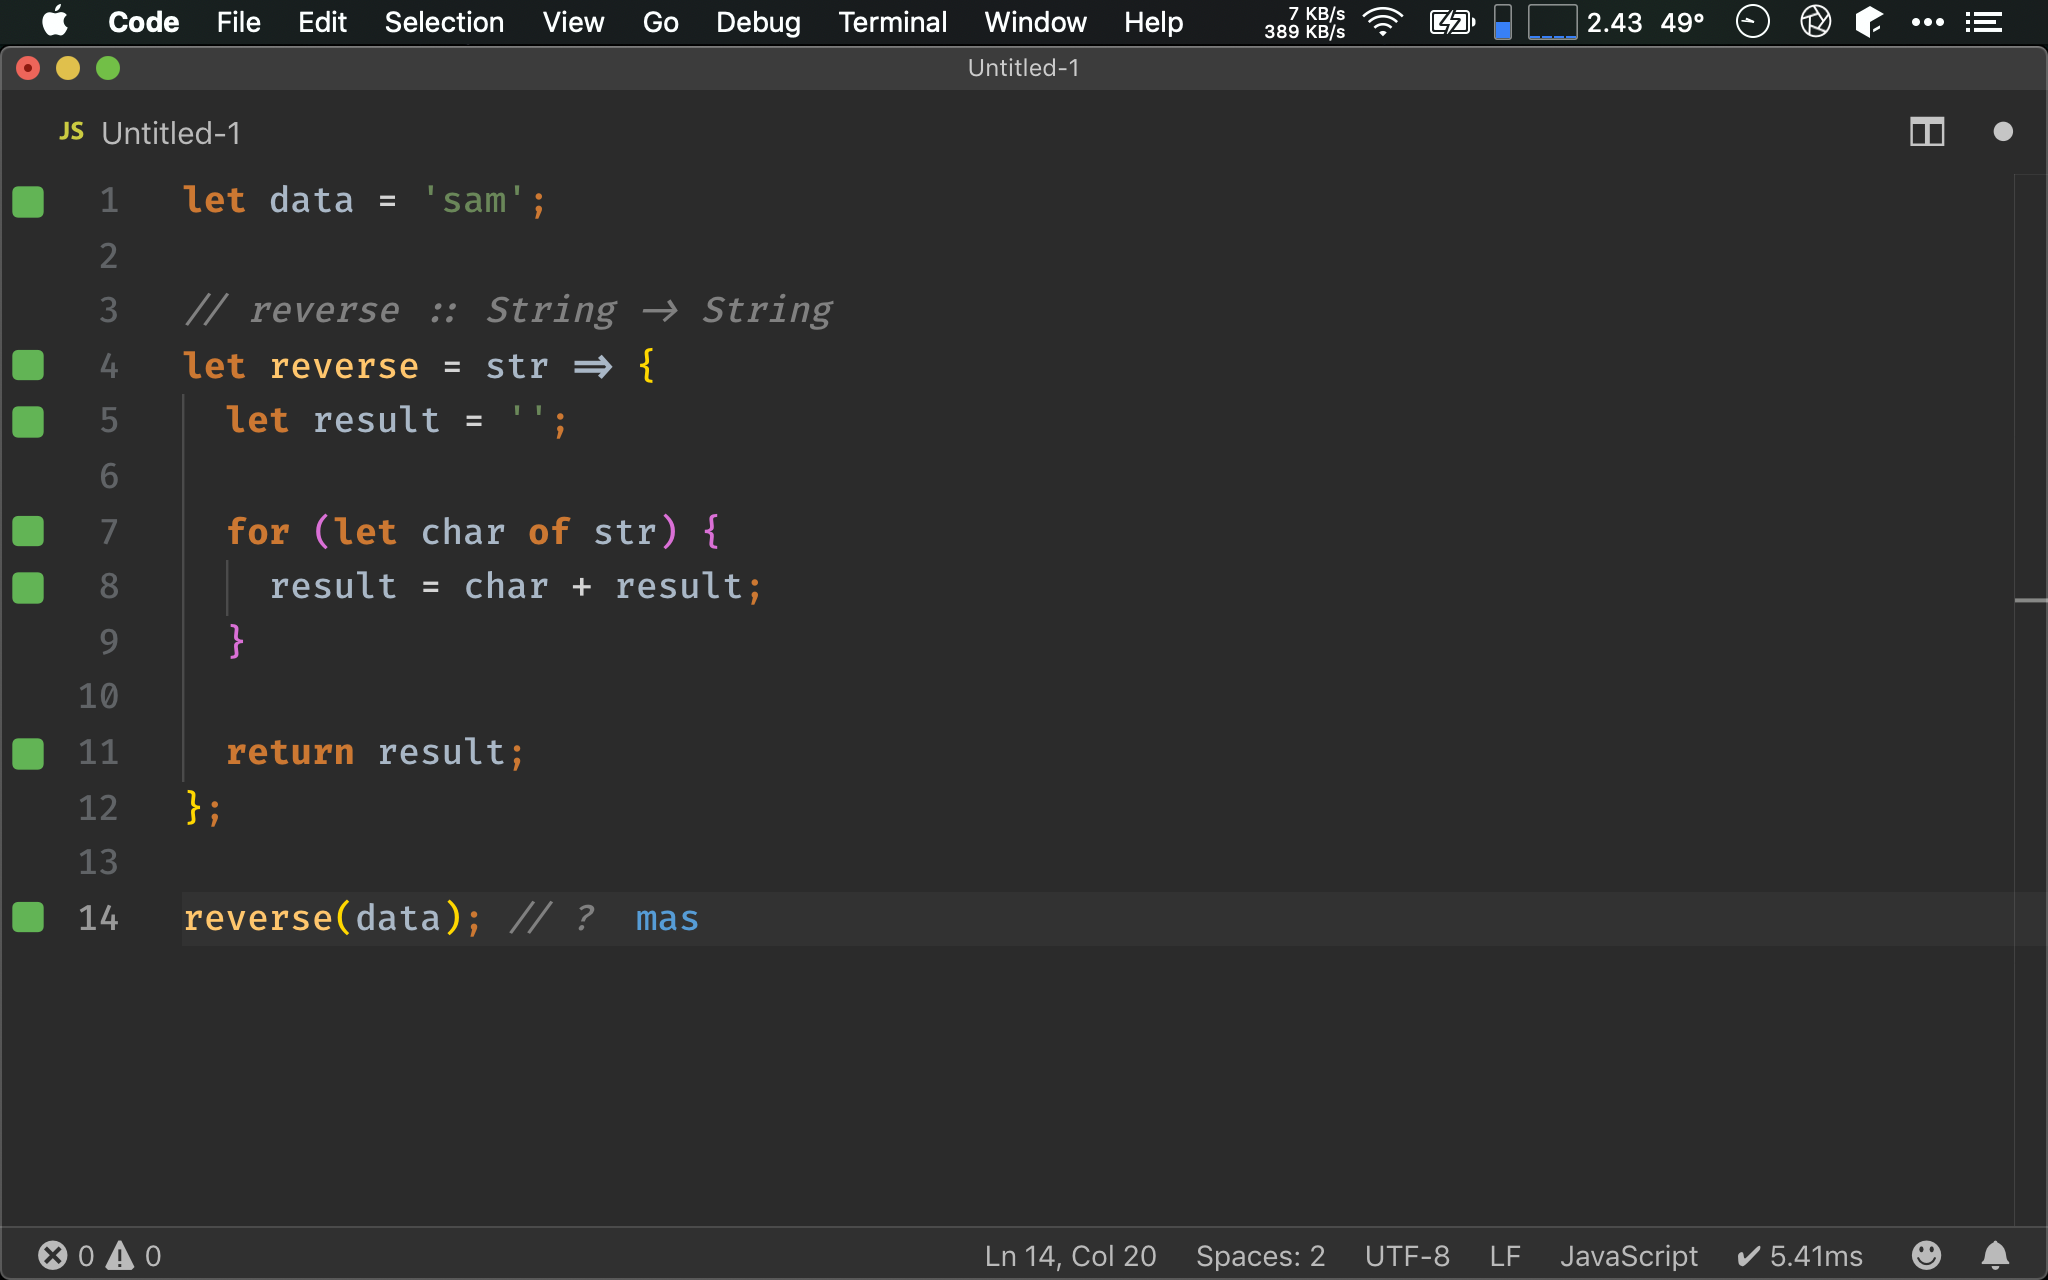Click the for loop keyword
This screenshot has height=1280, width=2048.
258,531
